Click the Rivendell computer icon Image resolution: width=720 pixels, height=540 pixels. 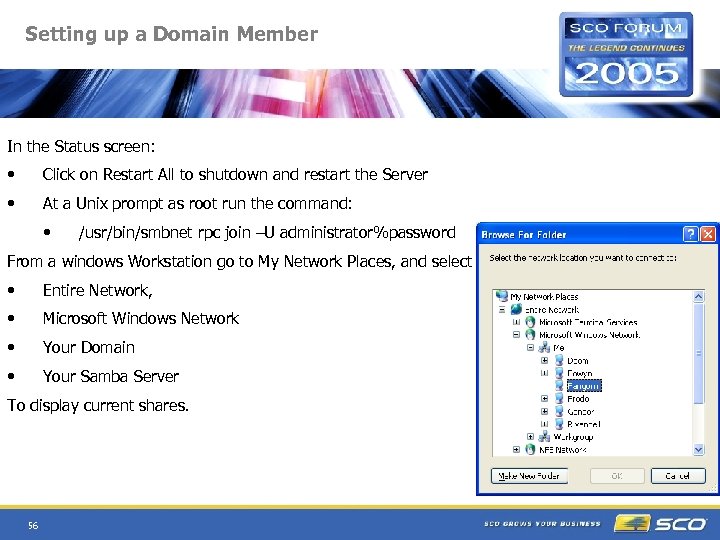pos(559,424)
